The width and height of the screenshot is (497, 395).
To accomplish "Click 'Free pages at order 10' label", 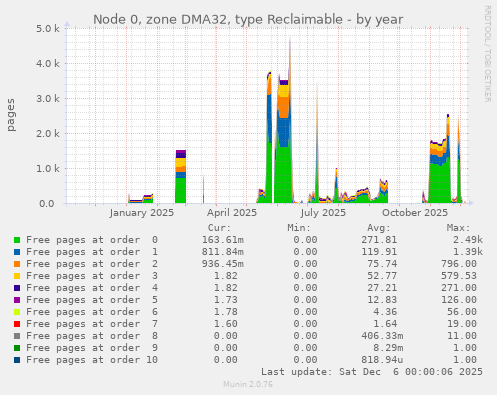I will 92,360.
